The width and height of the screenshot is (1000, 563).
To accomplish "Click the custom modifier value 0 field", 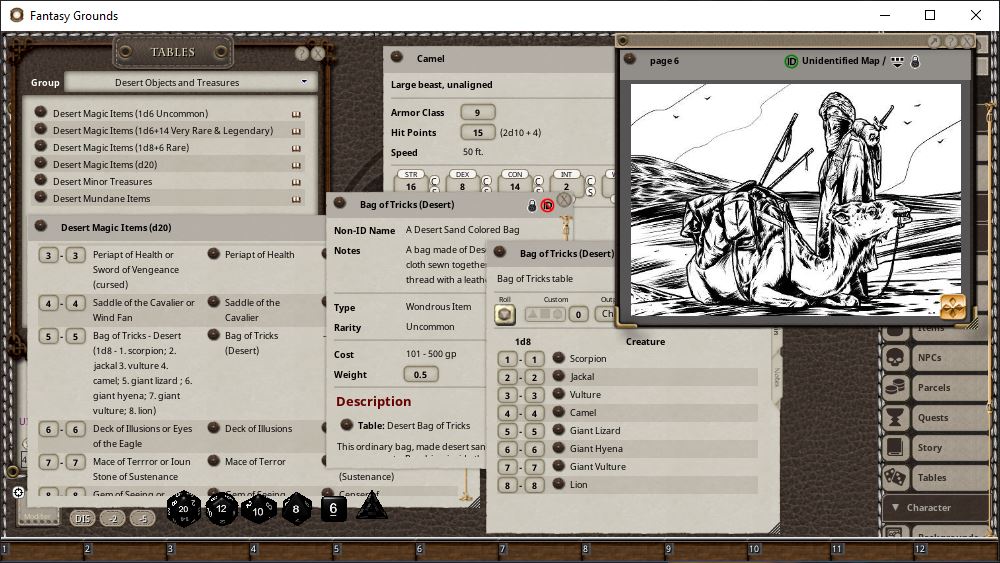I will [578, 314].
